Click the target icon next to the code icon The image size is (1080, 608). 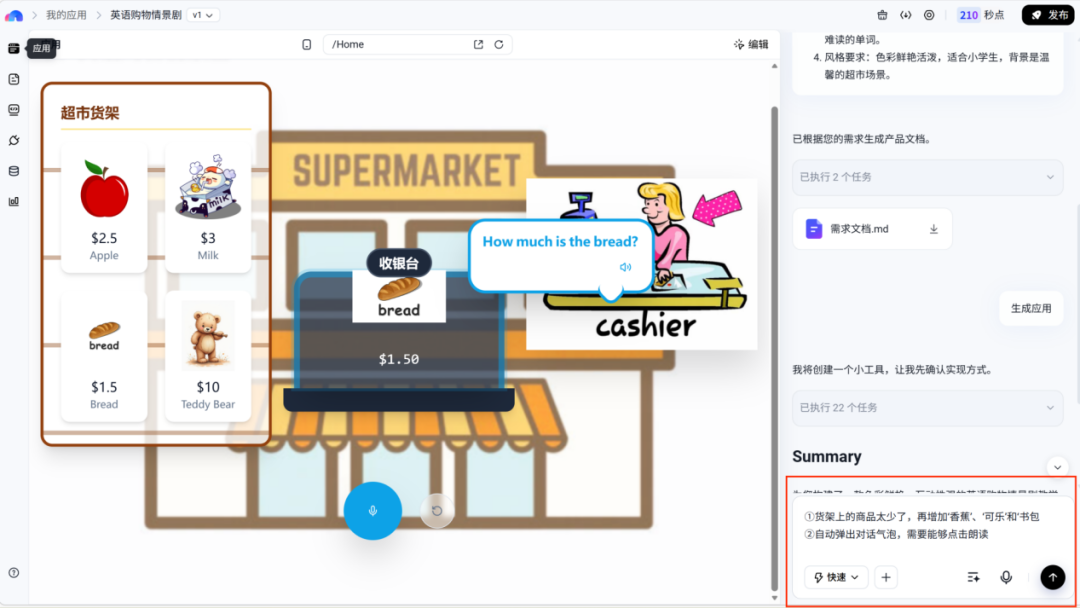point(929,14)
